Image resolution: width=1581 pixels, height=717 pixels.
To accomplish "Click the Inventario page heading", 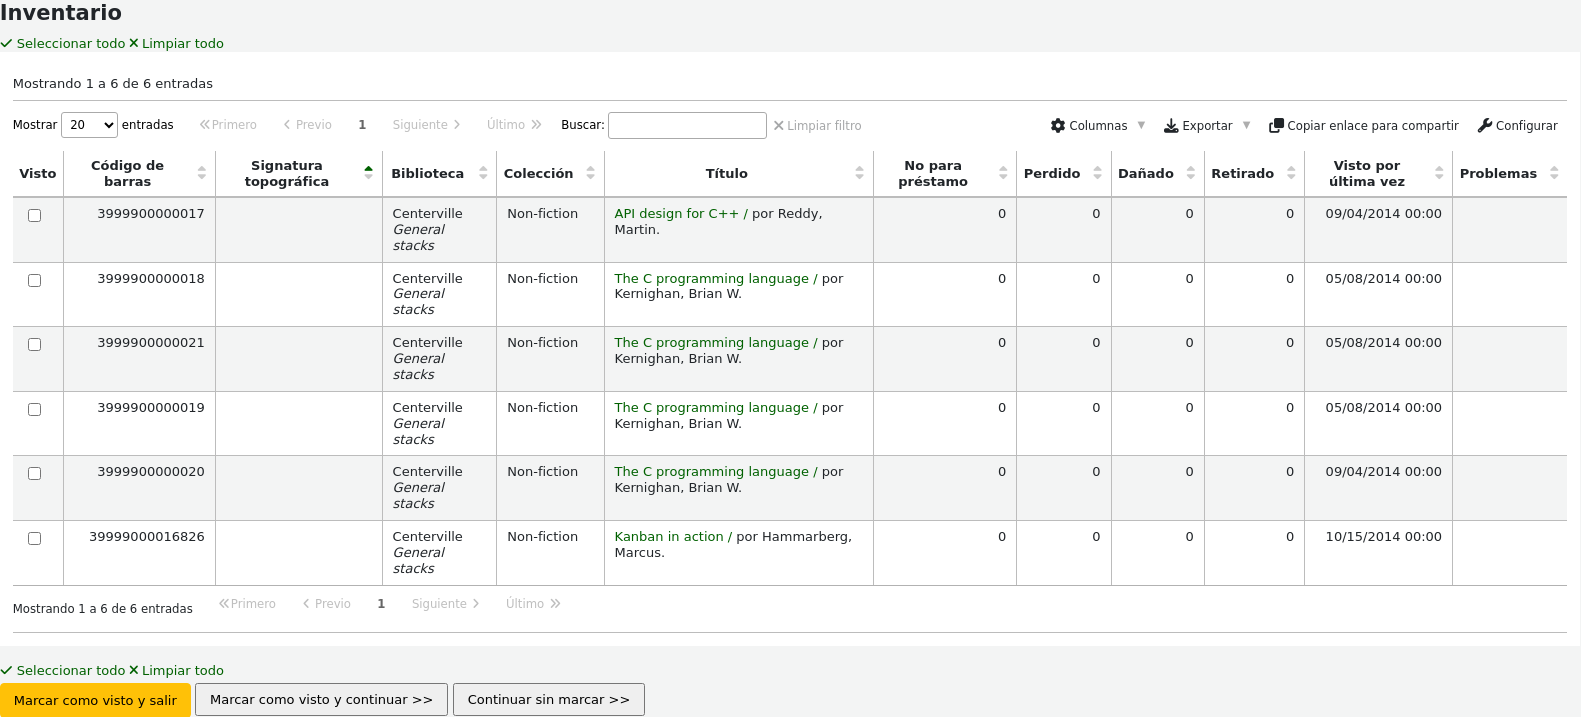I will click(61, 13).
